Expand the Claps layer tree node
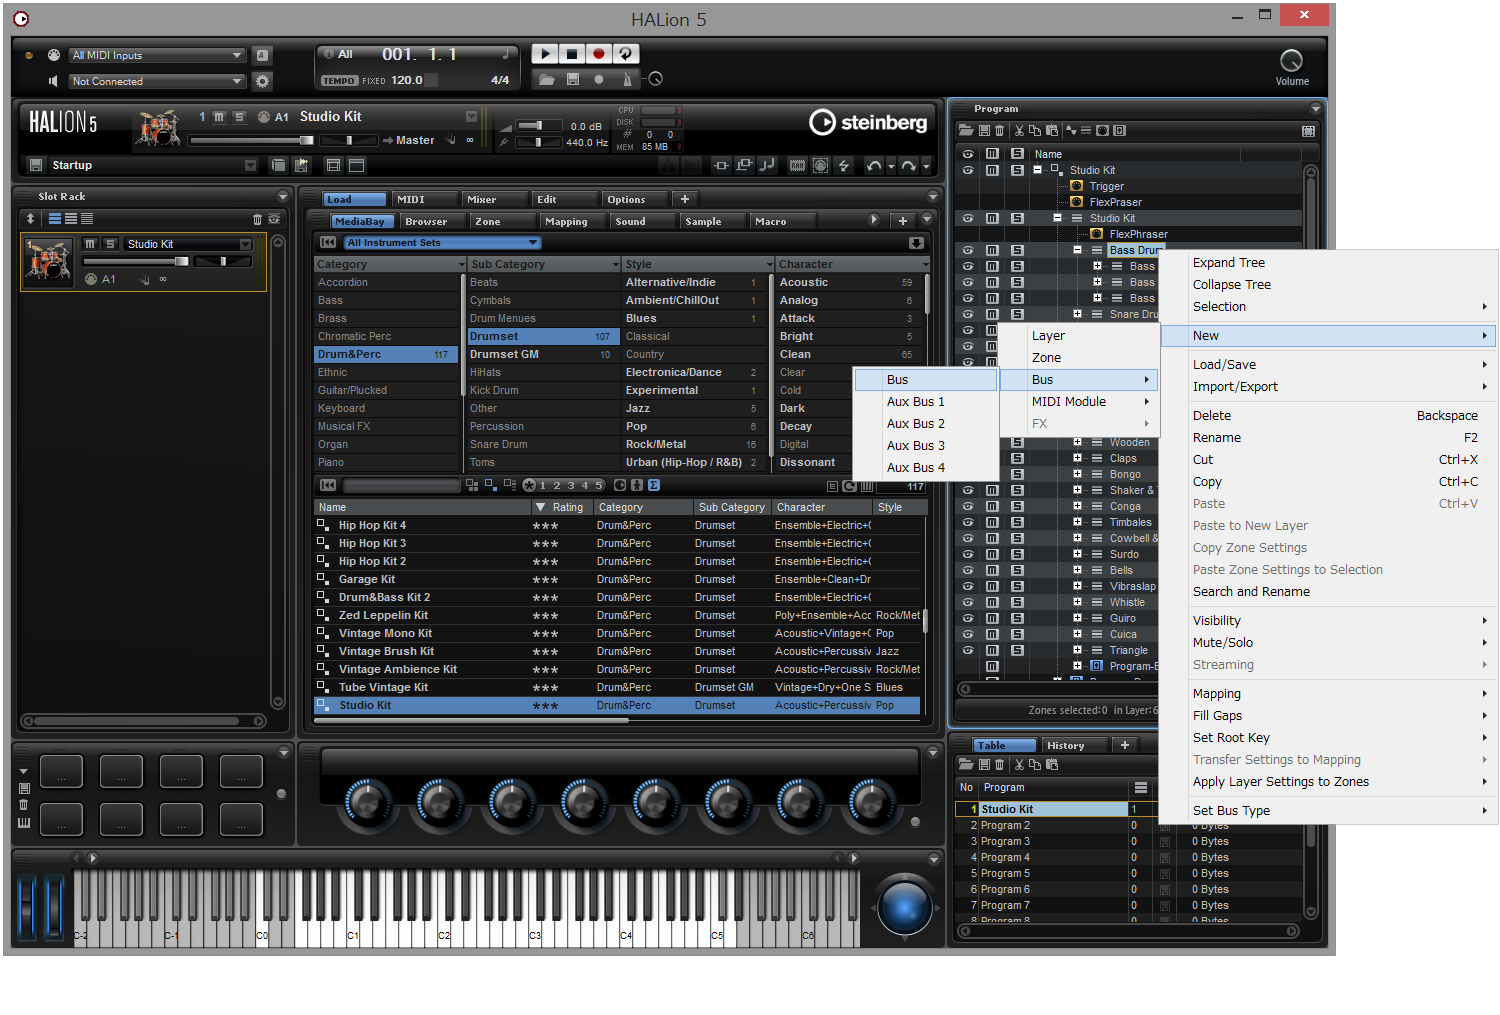The image size is (1500, 1015). pos(1077,458)
